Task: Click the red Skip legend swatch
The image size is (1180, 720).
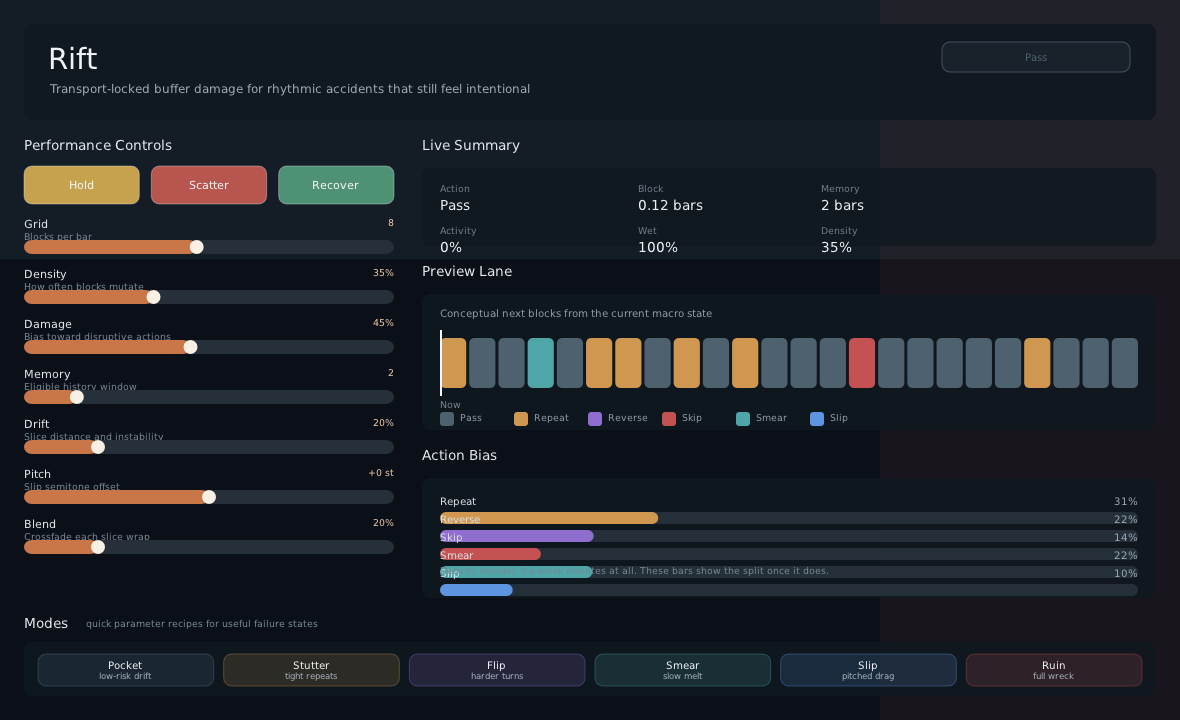Action: [669, 419]
